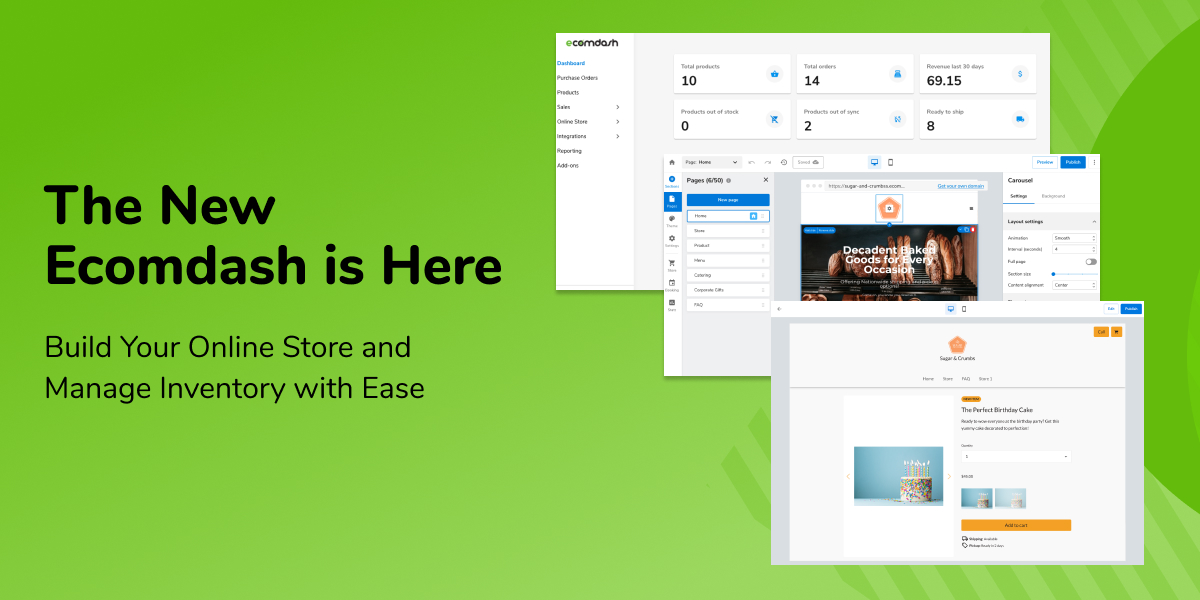Click the editor Settings gear icon
The height and width of the screenshot is (600, 1200).
[672, 239]
